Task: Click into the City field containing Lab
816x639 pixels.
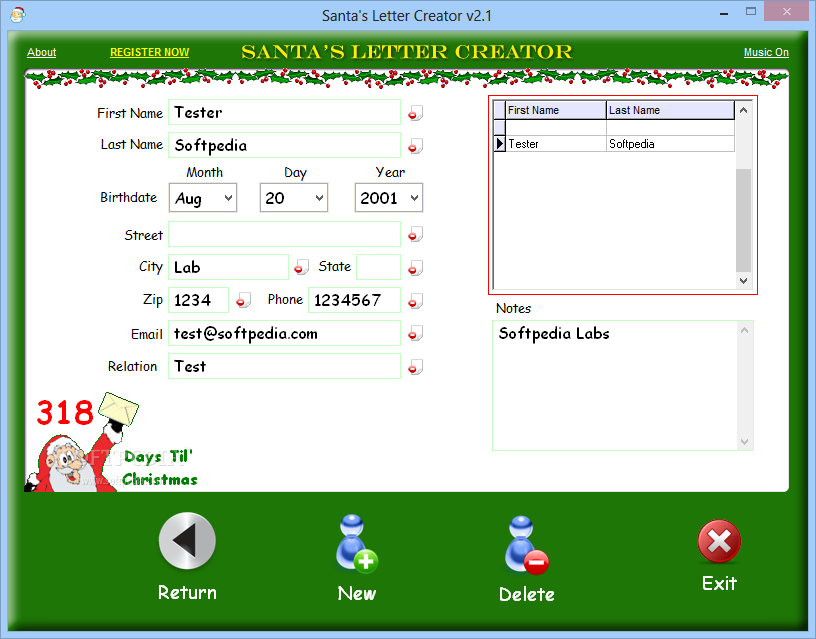Action: pos(228,267)
